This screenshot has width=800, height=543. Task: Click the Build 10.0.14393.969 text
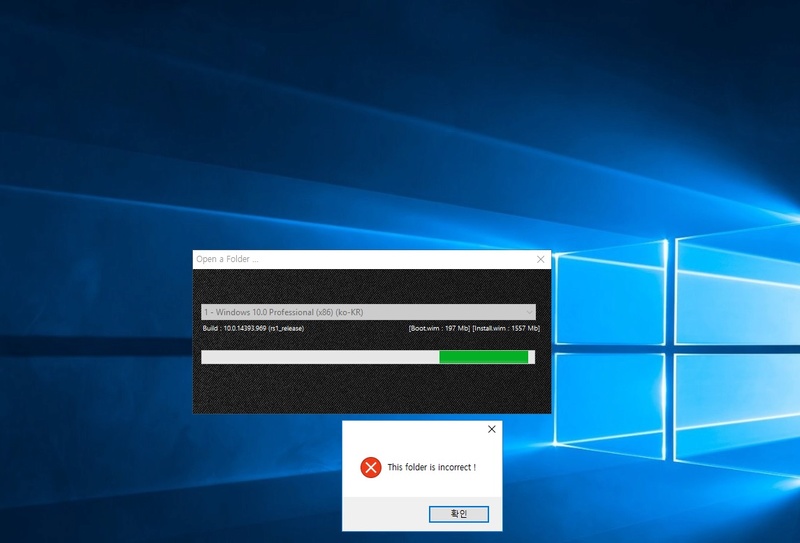[253, 328]
